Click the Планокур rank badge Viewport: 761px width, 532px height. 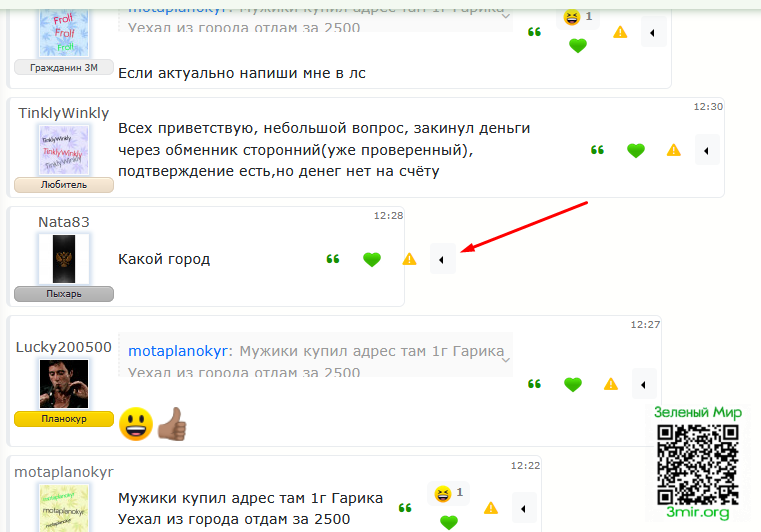coord(64,419)
